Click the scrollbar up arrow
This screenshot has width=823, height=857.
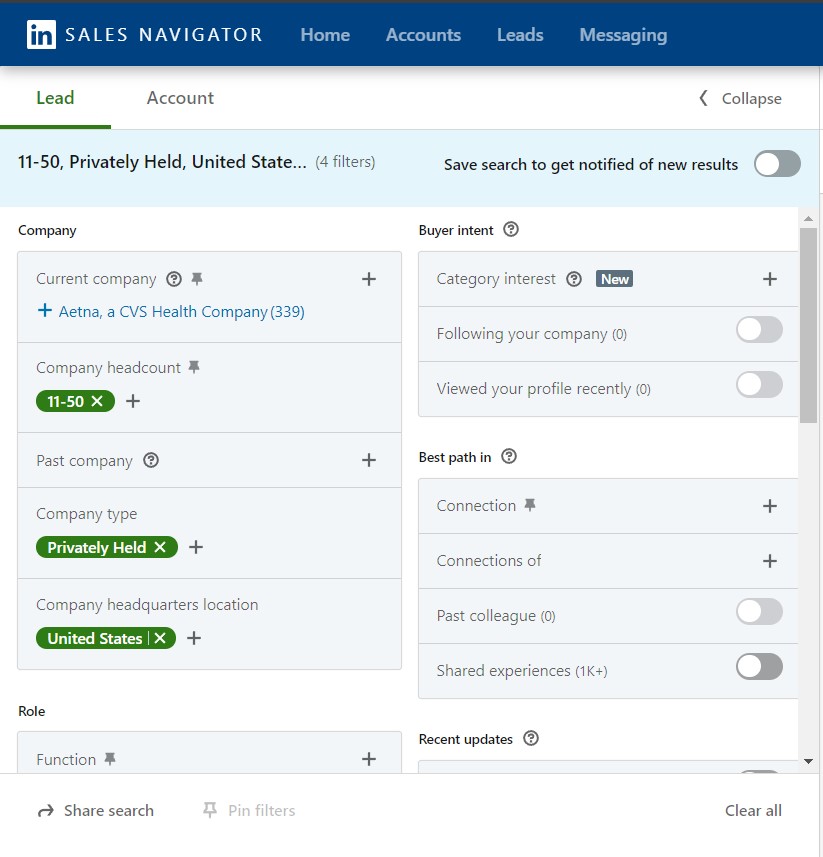(808, 219)
